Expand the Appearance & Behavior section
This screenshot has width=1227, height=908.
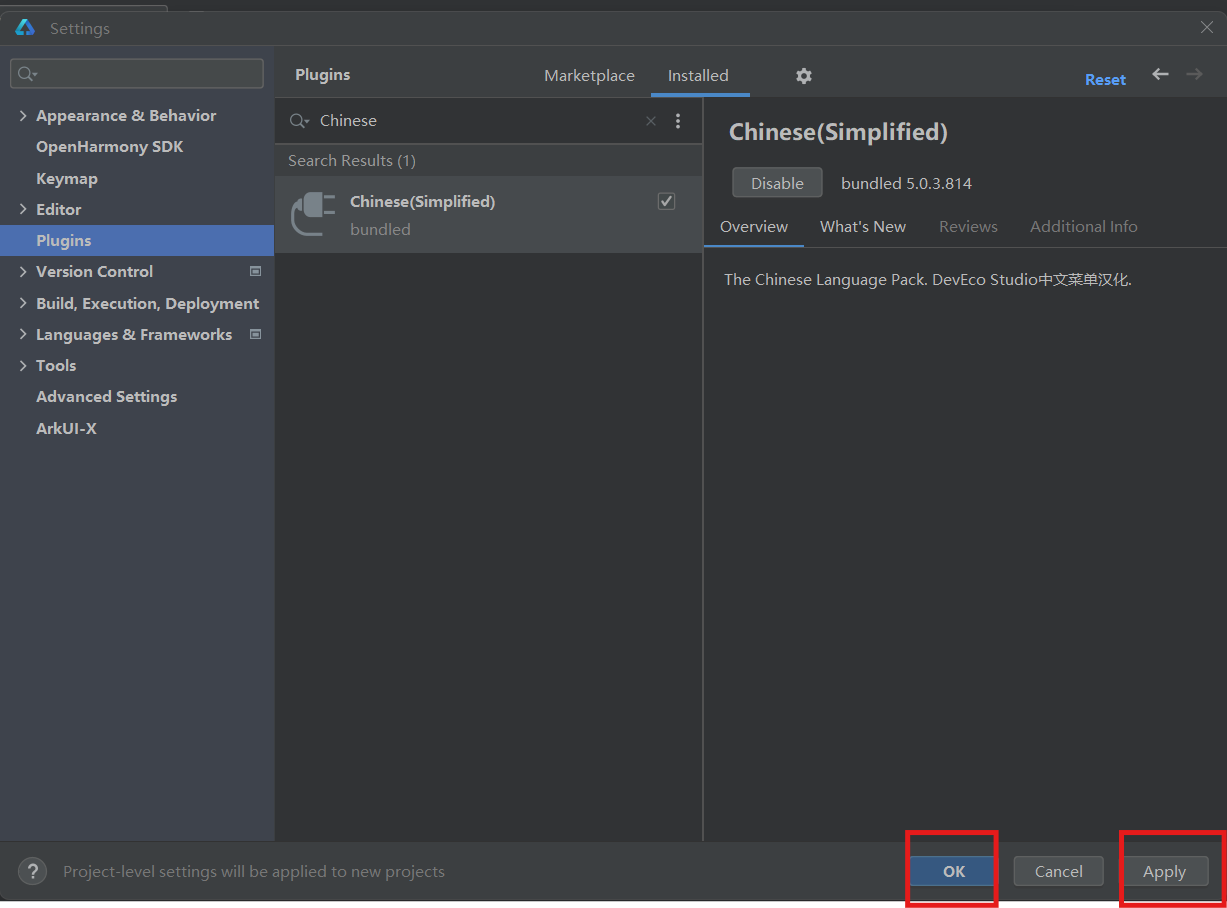[23, 116]
